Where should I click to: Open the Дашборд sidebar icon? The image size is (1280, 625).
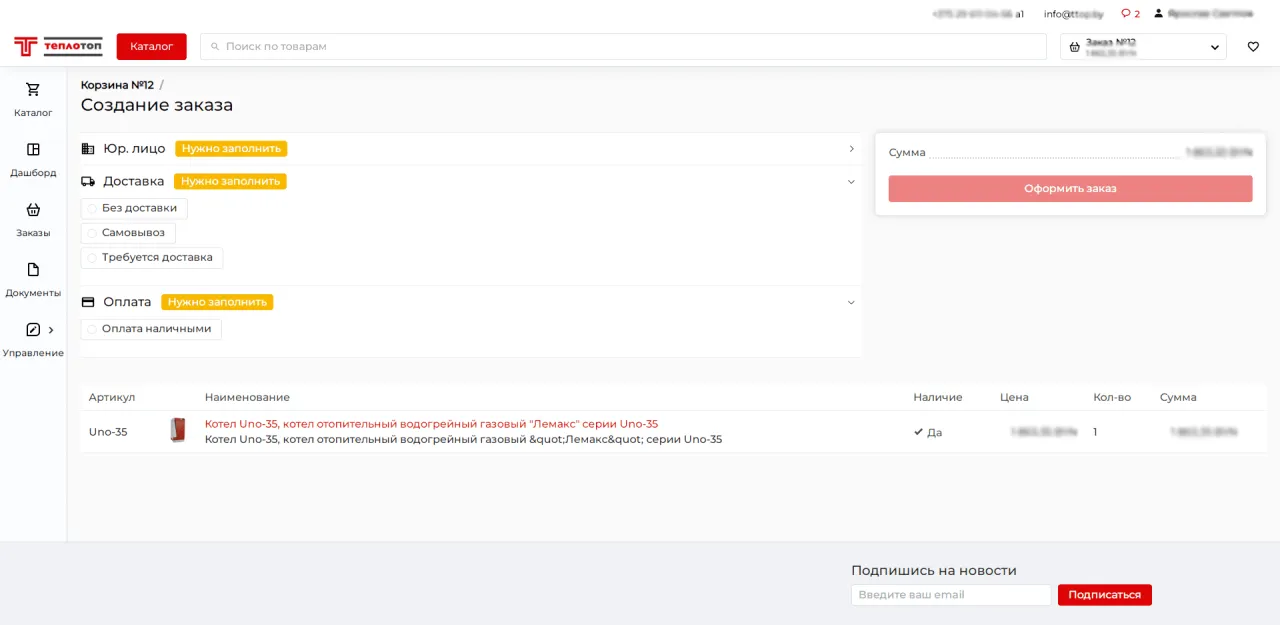pos(33,150)
